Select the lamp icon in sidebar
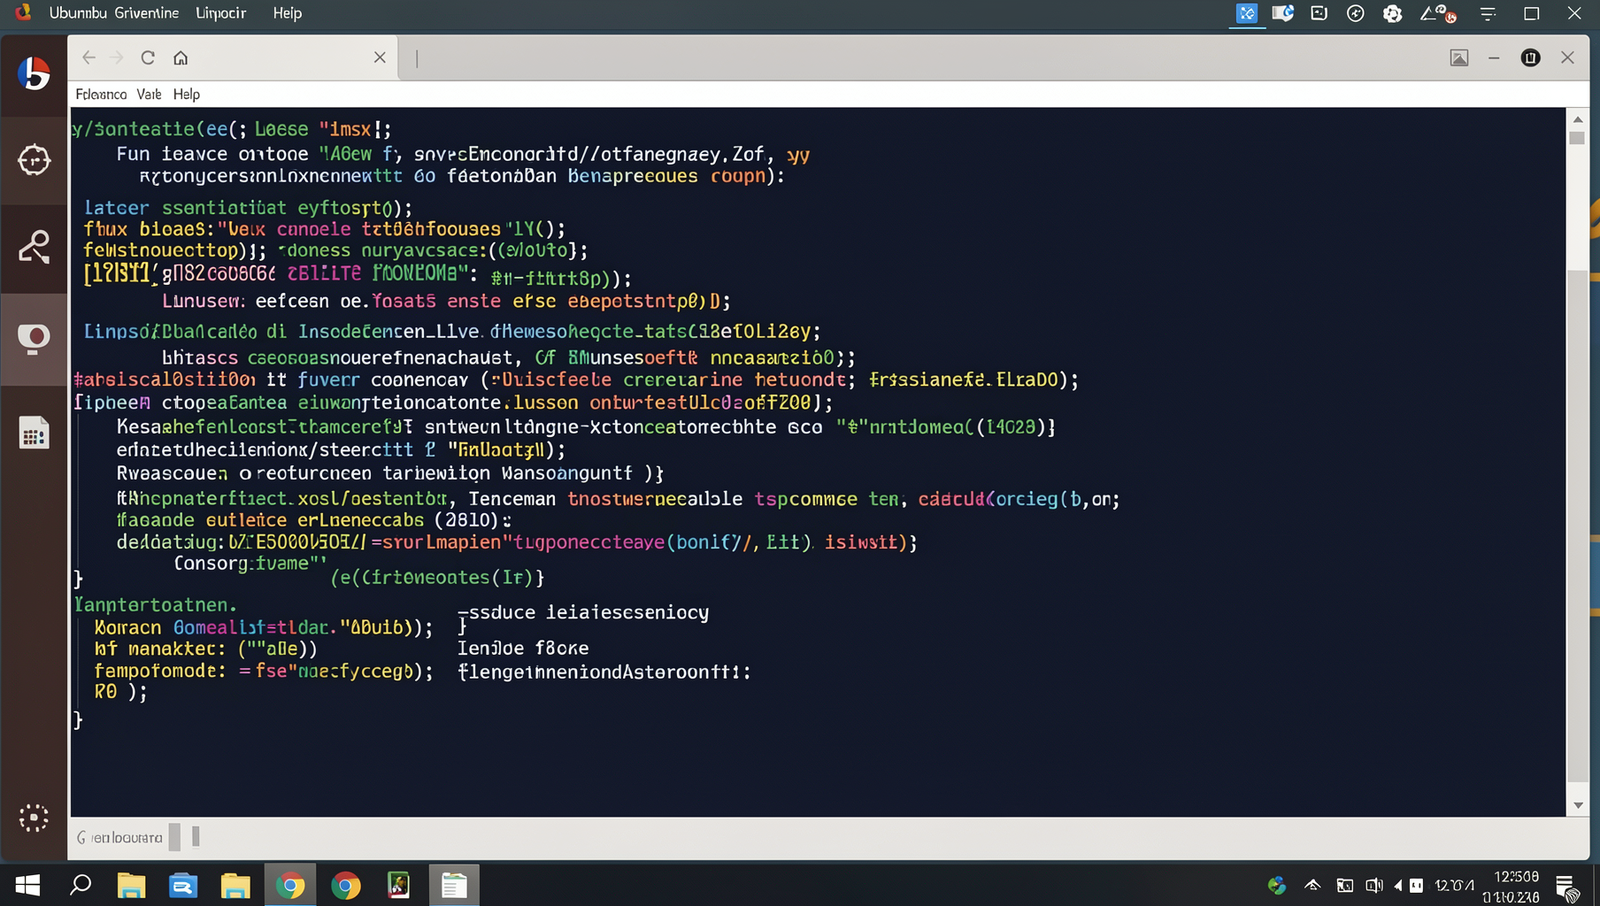1600x906 pixels. click(34, 339)
